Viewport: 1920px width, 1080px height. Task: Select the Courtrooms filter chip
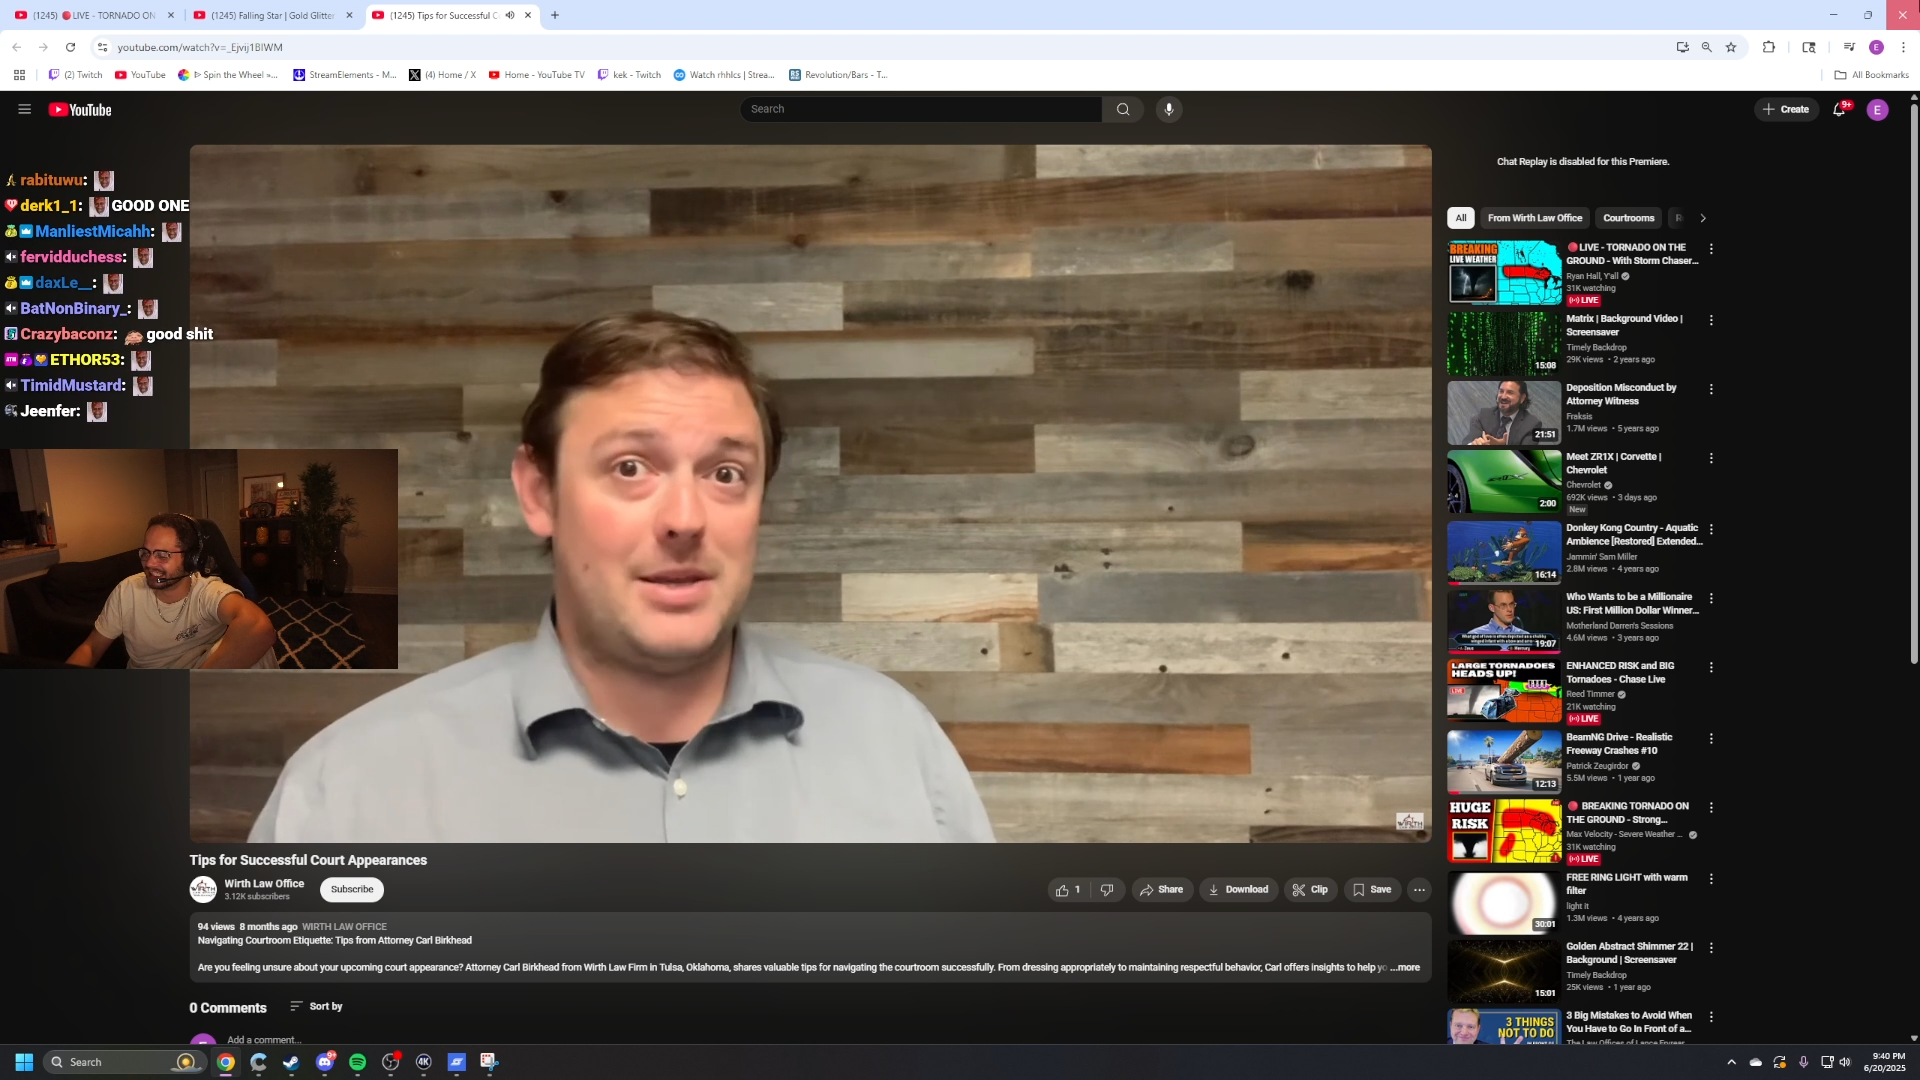(x=1629, y=218)
